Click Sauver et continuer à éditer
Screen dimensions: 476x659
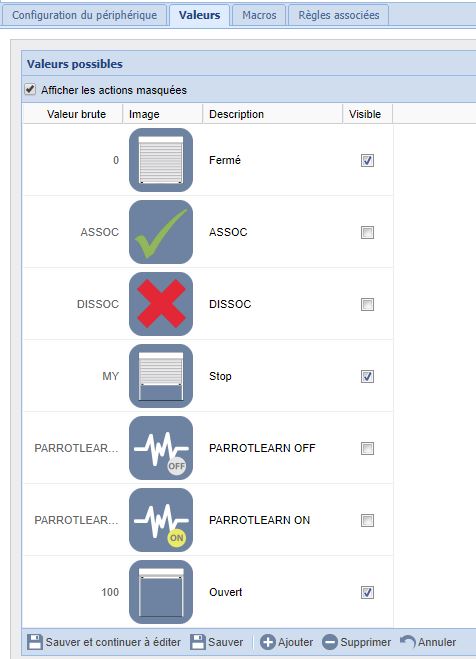[104, 642]
